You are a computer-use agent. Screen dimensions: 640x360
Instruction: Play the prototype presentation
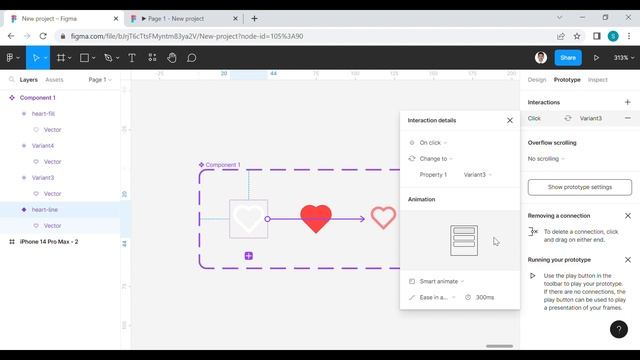pos(596,58)
